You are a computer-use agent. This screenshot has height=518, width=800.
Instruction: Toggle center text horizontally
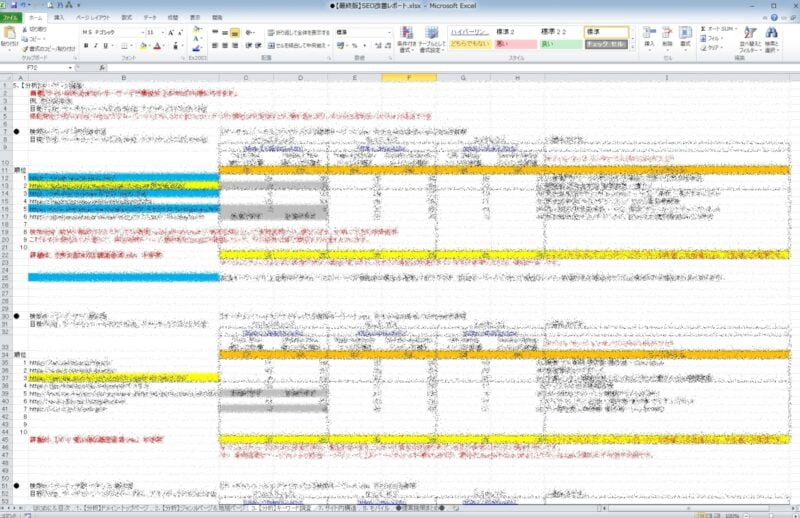(225, 45)
